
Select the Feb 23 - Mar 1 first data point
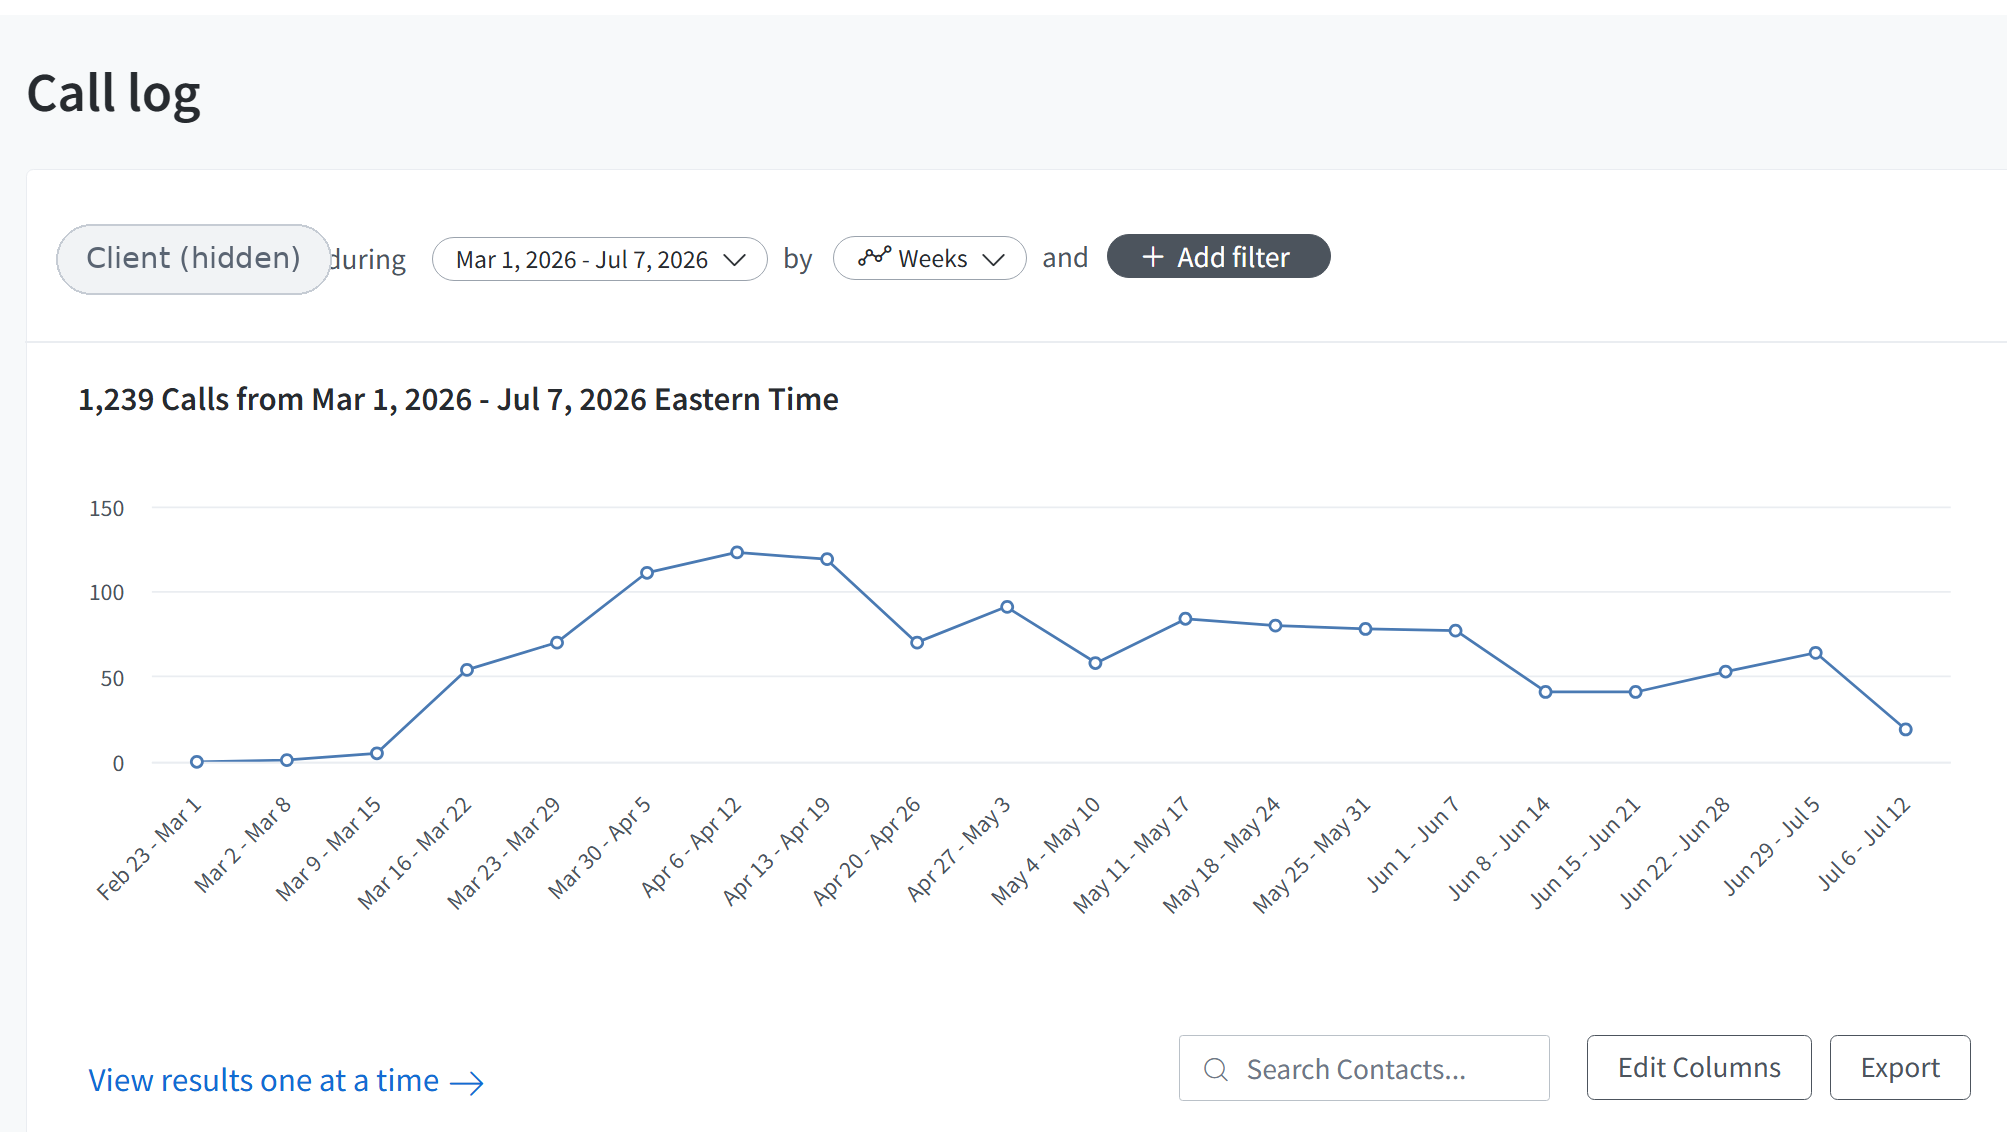197,762
